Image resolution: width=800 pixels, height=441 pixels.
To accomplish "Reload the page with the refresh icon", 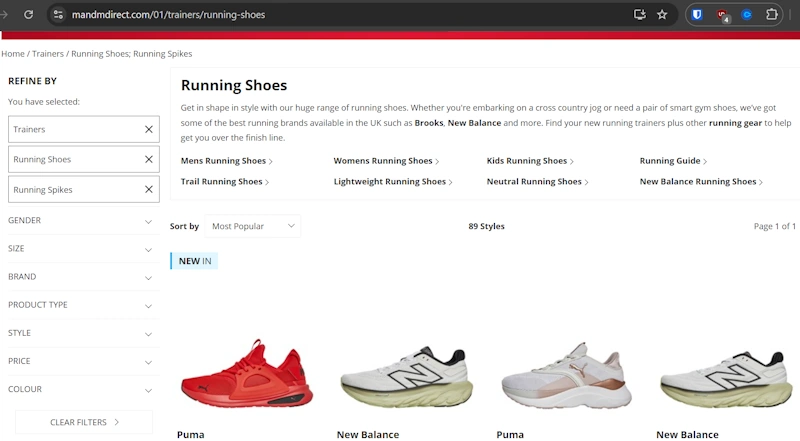I will click(29, 14).
